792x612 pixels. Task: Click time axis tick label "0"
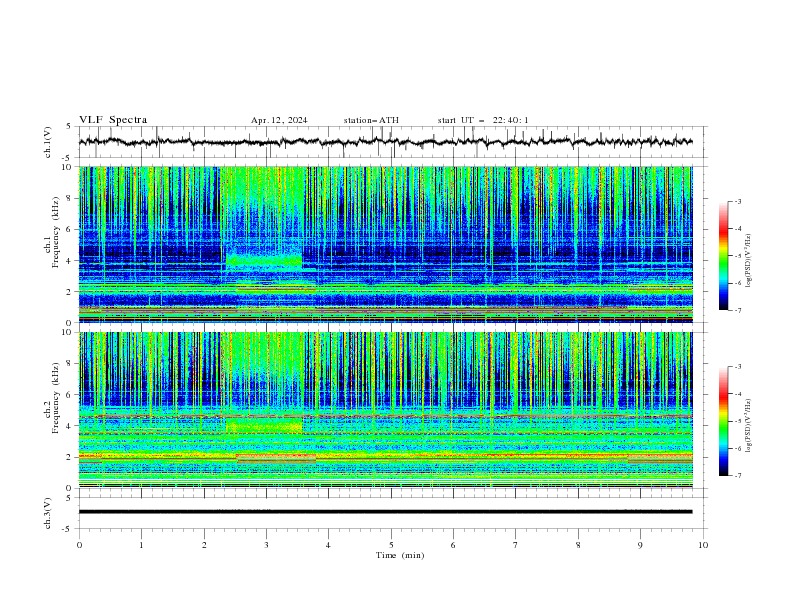tap(79, 545)
